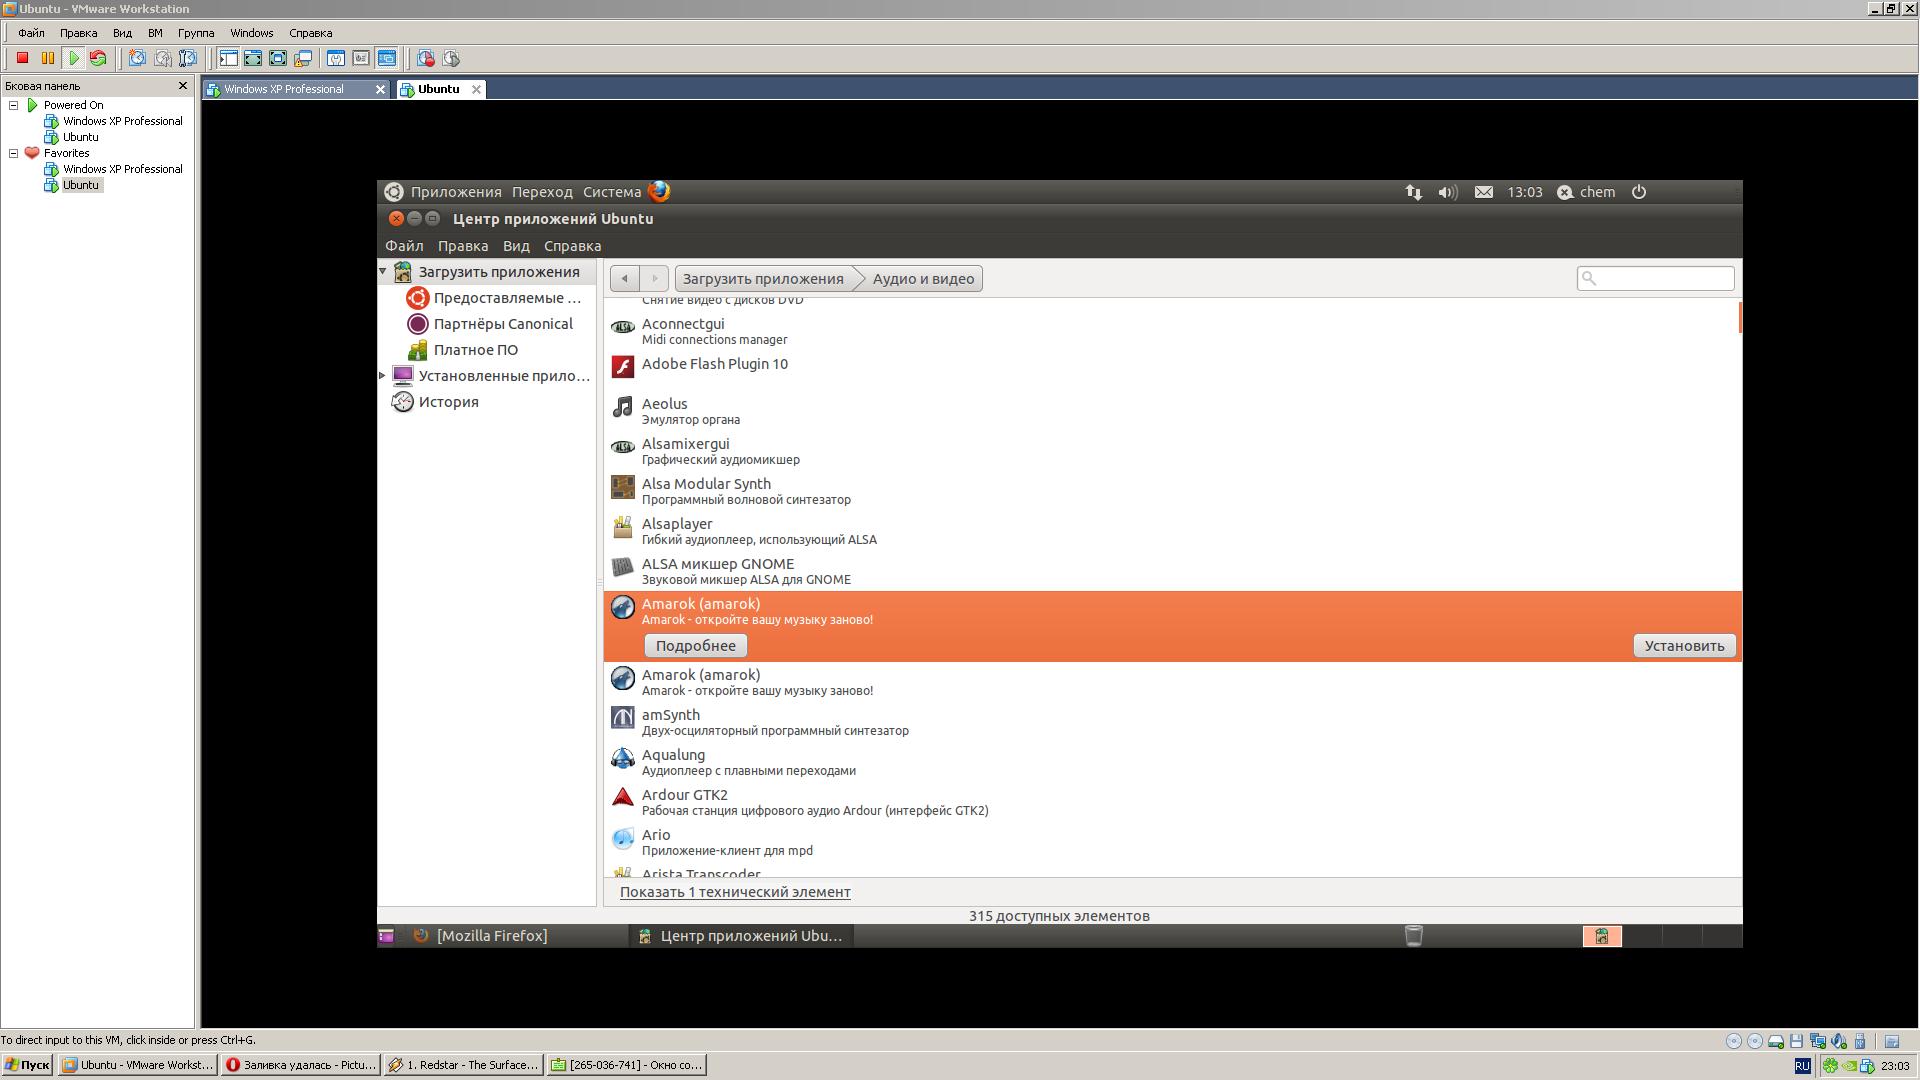Click Аудио и видео breadcrumb button
Viewport: 1920px width, 1080px height.
[x=923, y=279]
